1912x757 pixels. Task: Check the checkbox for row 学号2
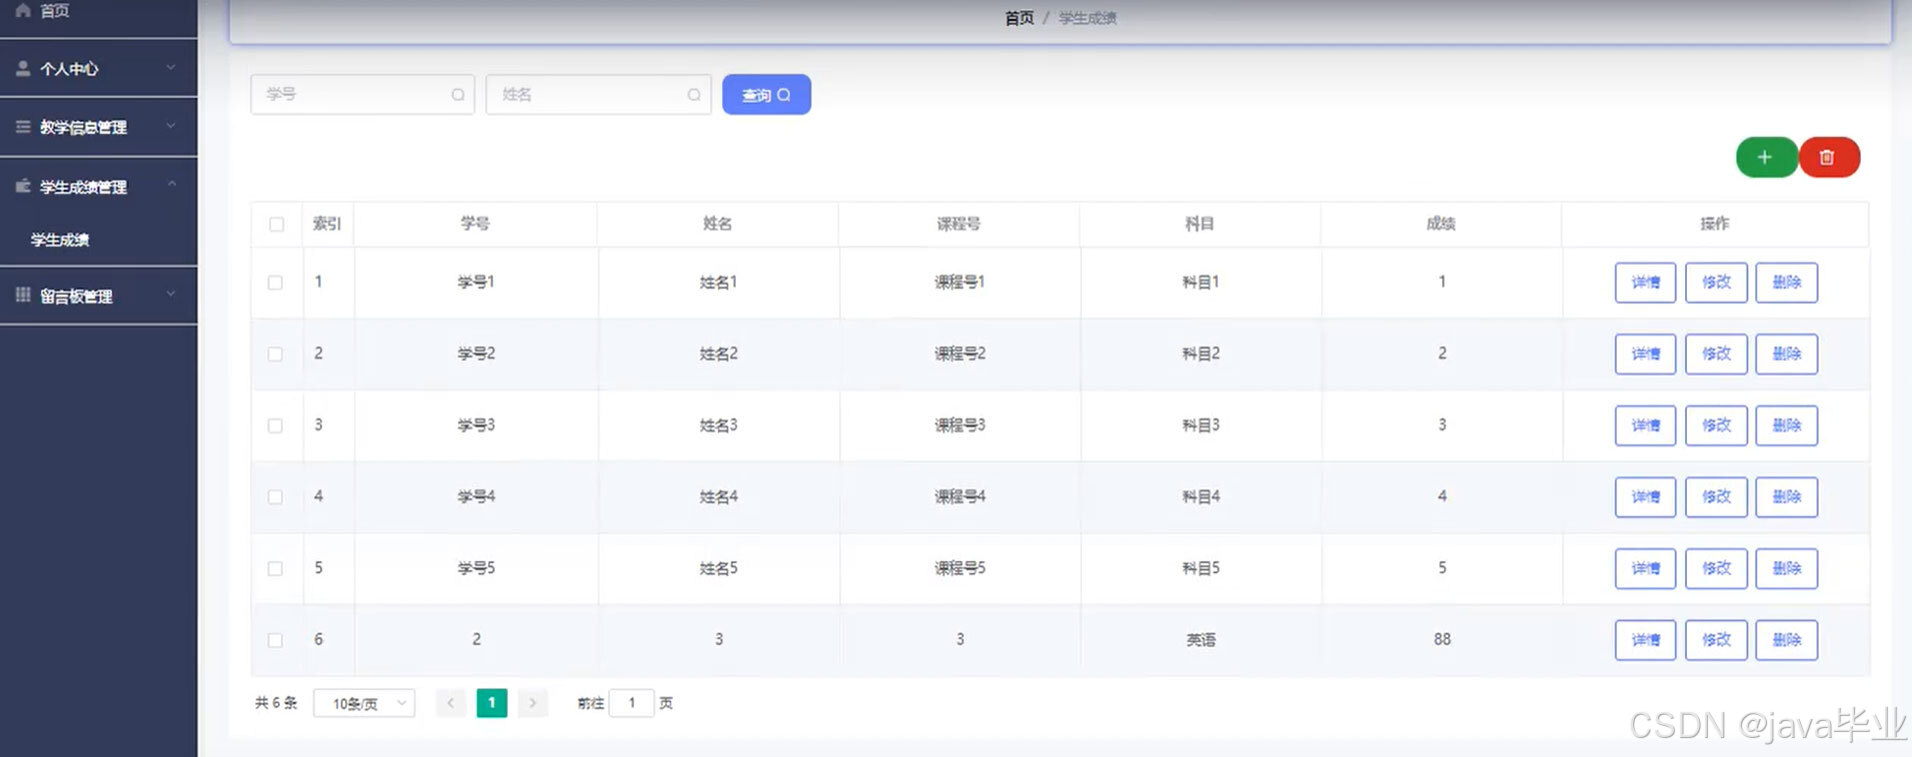point(275,354)
